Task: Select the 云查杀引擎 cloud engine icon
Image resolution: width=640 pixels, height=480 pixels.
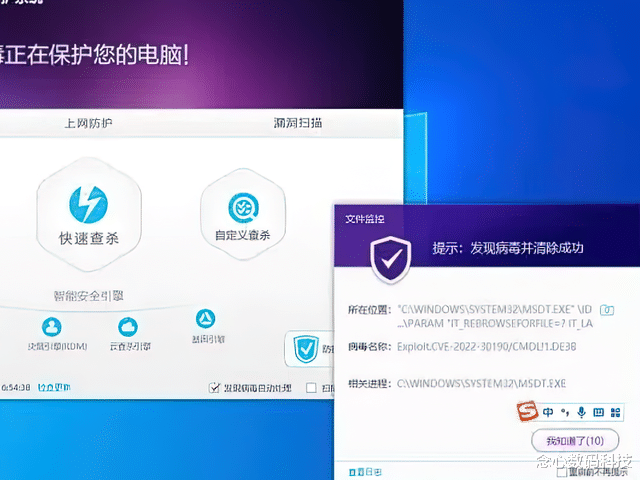Action: point(128,327)
